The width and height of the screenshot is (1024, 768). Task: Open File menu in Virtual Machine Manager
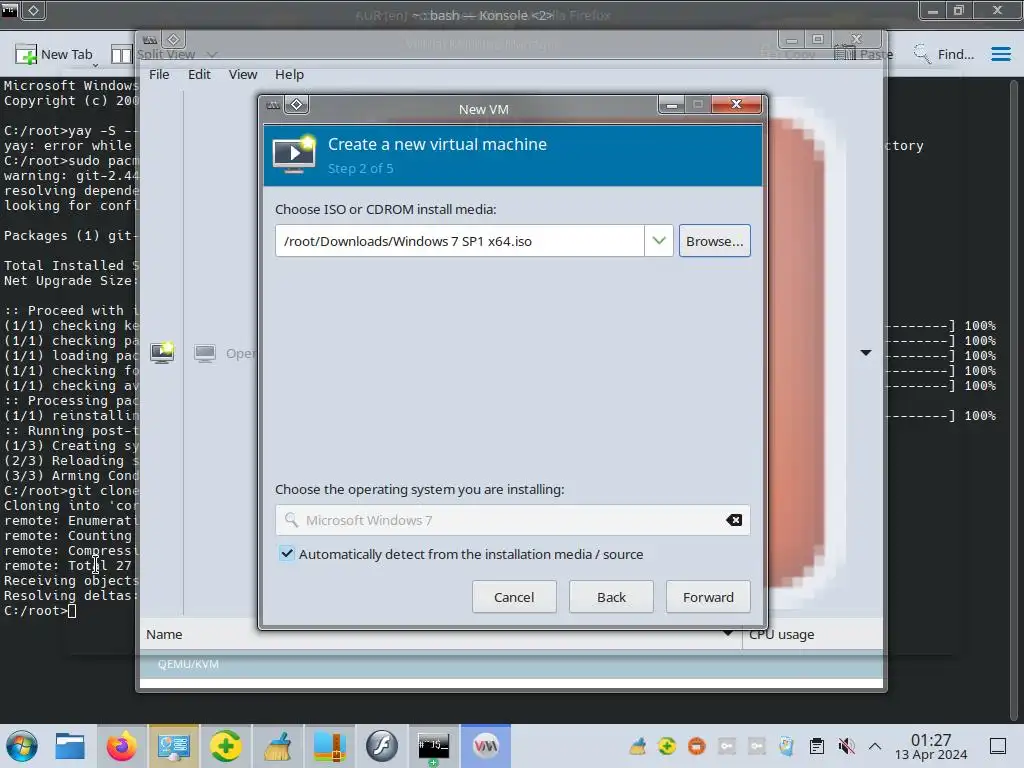[159, 74]
